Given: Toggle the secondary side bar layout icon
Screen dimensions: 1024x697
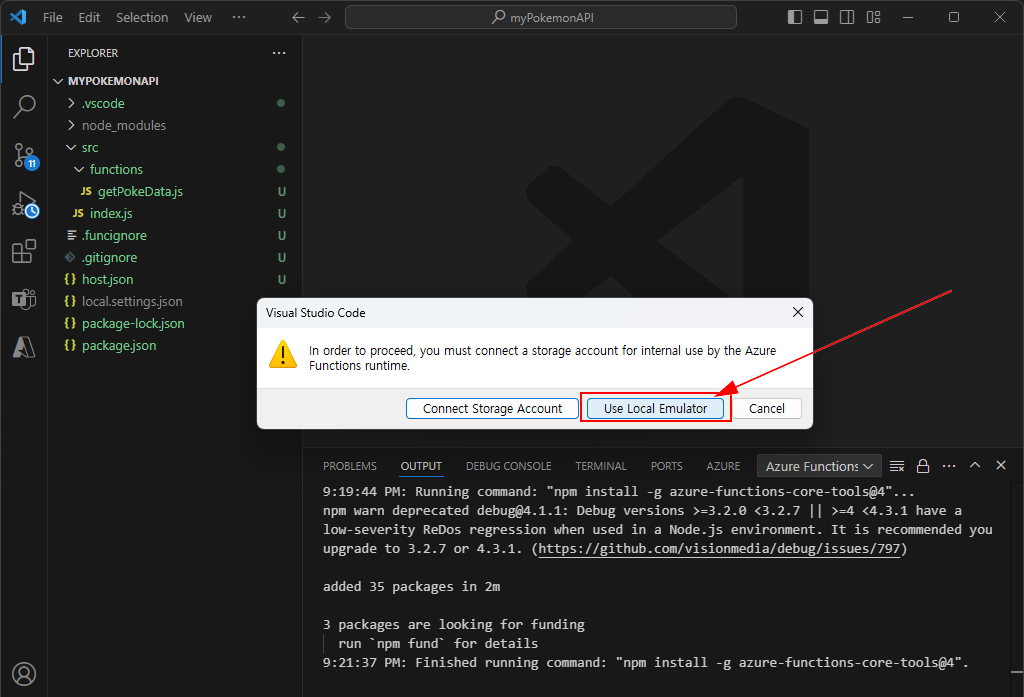Looking at the screenshot, I should [847, 17].
